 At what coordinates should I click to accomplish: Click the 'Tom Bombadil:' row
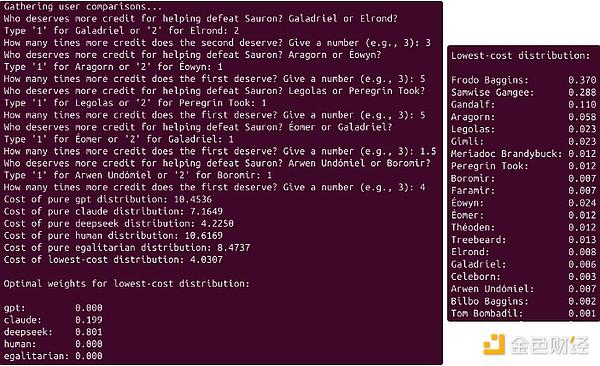coord(523,314)
